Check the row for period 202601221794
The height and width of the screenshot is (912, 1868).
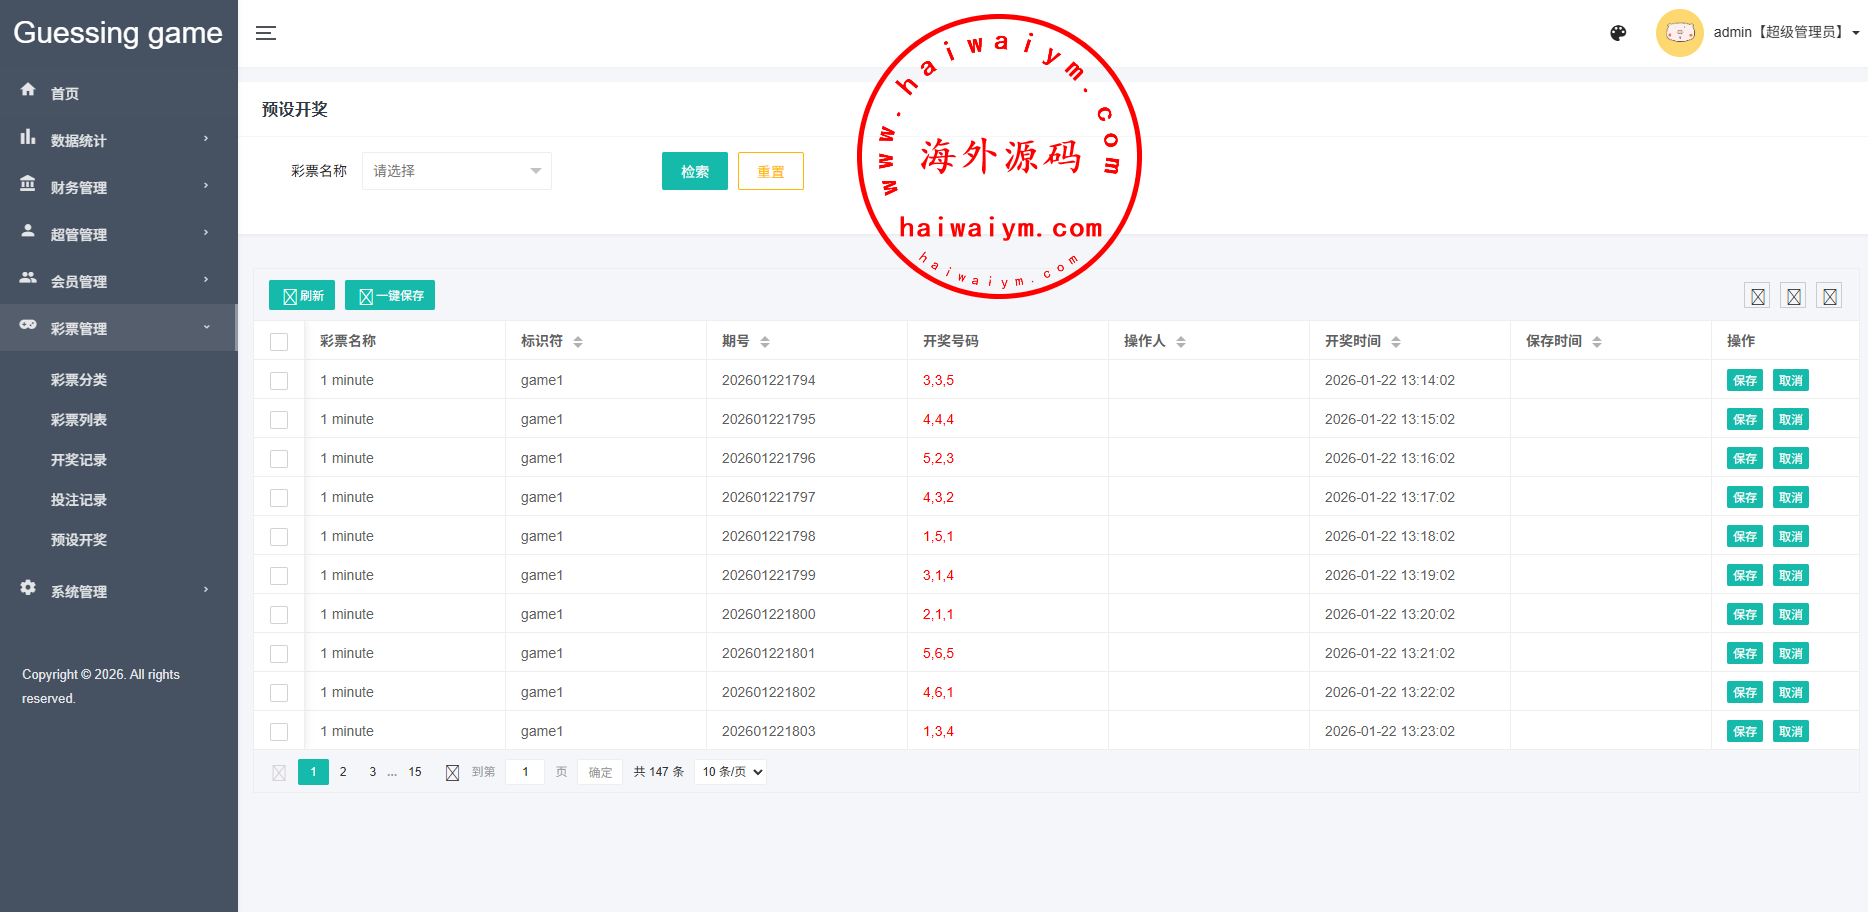click(x=279, y=381)
